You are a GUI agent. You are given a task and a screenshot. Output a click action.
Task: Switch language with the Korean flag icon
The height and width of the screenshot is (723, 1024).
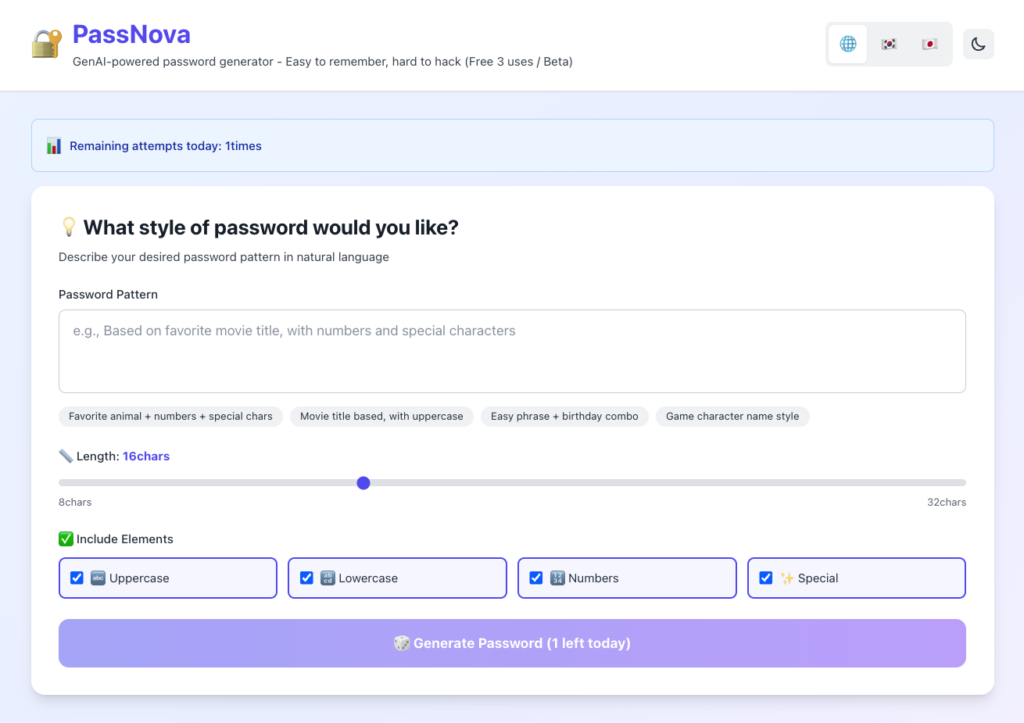point(889,44)
